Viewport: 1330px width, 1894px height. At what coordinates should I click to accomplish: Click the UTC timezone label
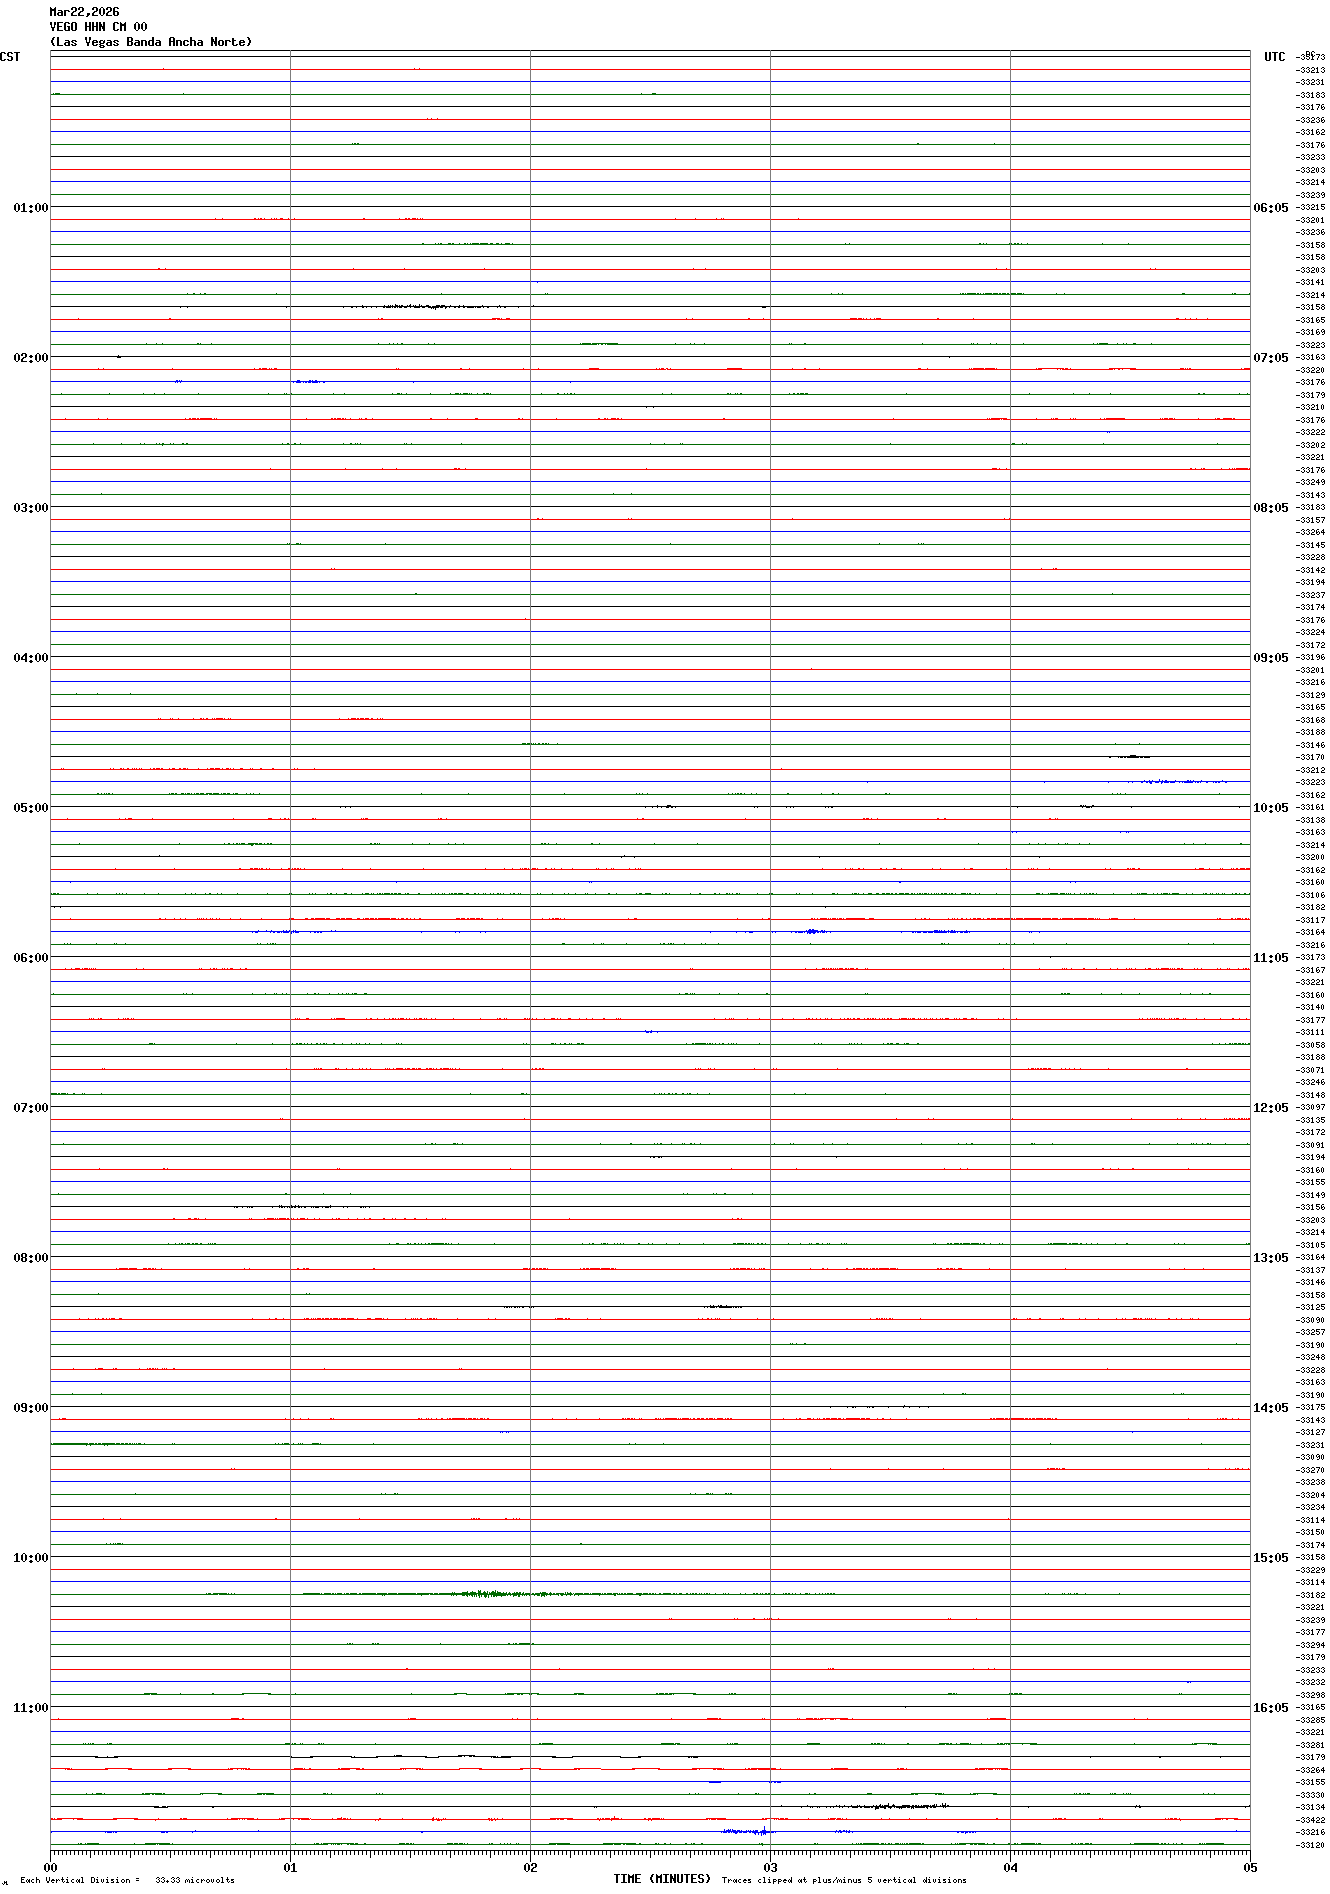(1274, 57)
